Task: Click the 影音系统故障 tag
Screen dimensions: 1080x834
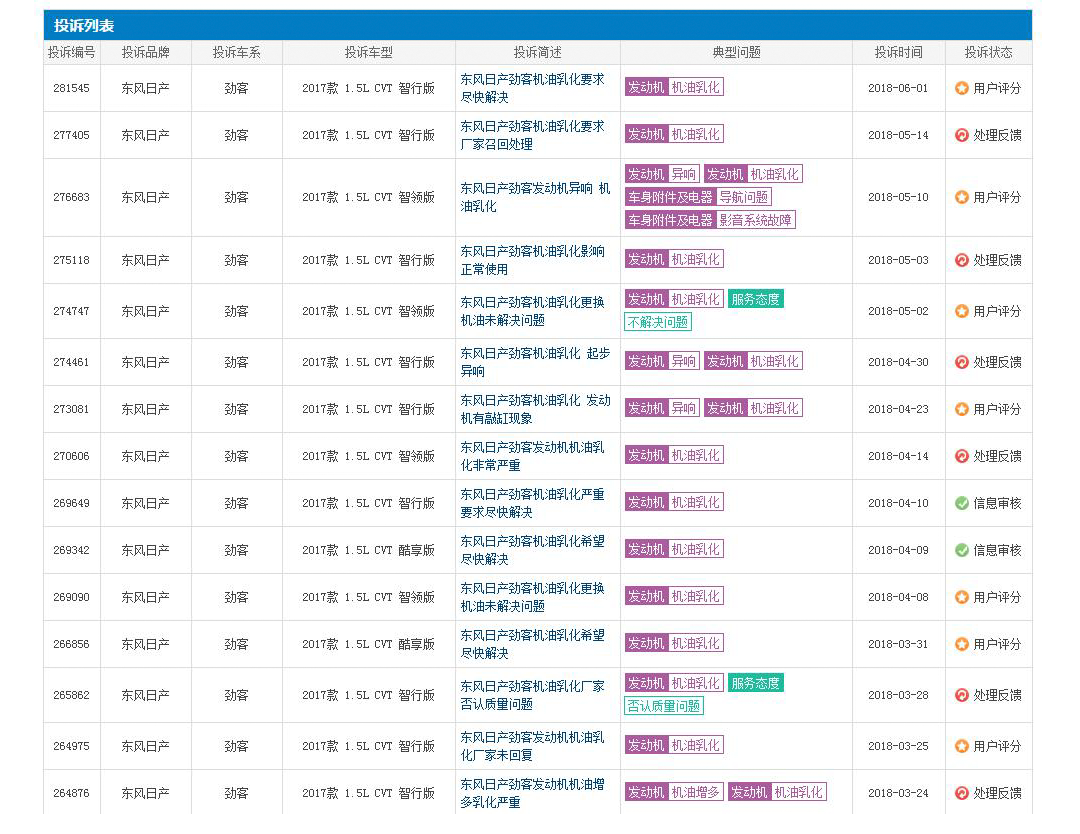Action: click(756, 220)
